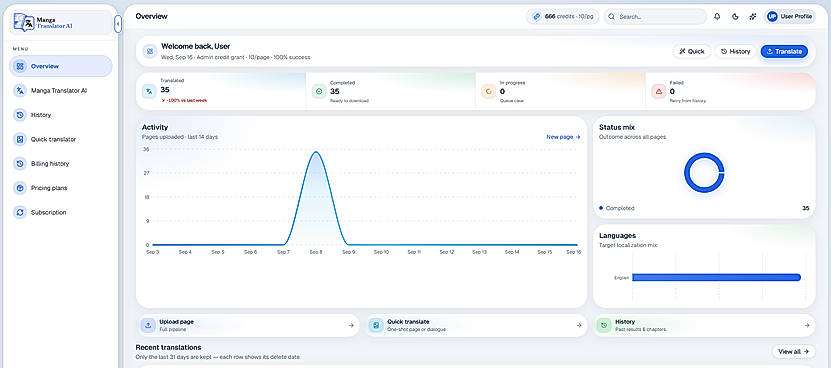Viewport: 831px width, 368px height.
Task: Click the Sep 8 activity peak on chart
Action: 316,153
